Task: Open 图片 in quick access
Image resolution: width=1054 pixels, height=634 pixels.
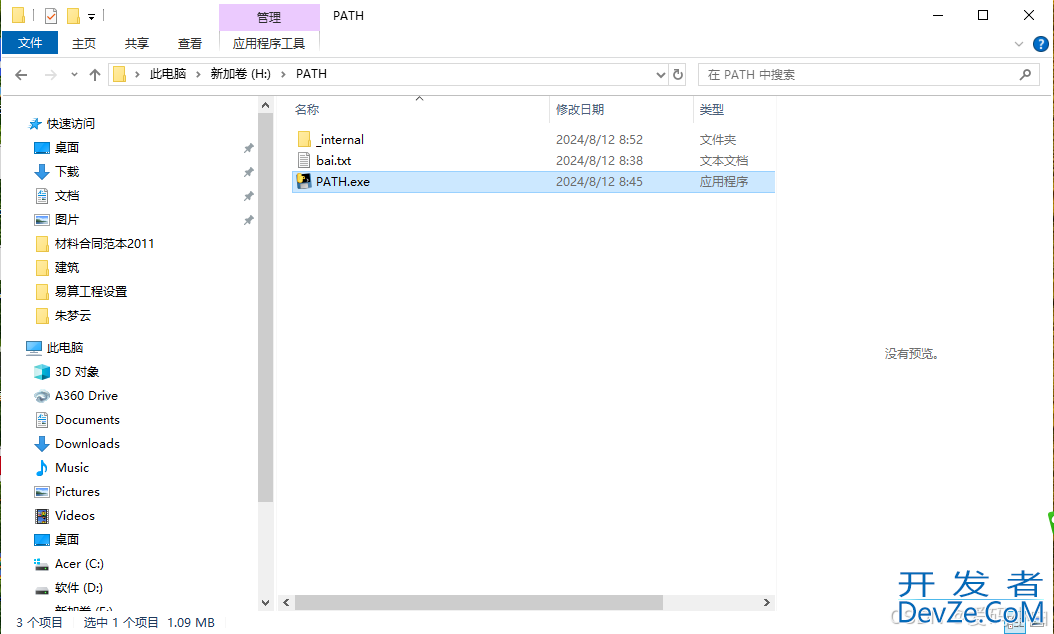Action: coord(67,220)
